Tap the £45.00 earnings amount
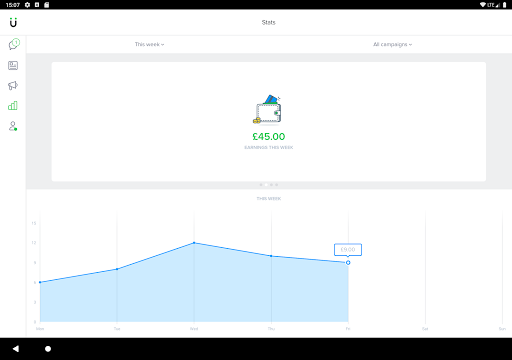Screen dimensions: 512x360 coord(269,136)
